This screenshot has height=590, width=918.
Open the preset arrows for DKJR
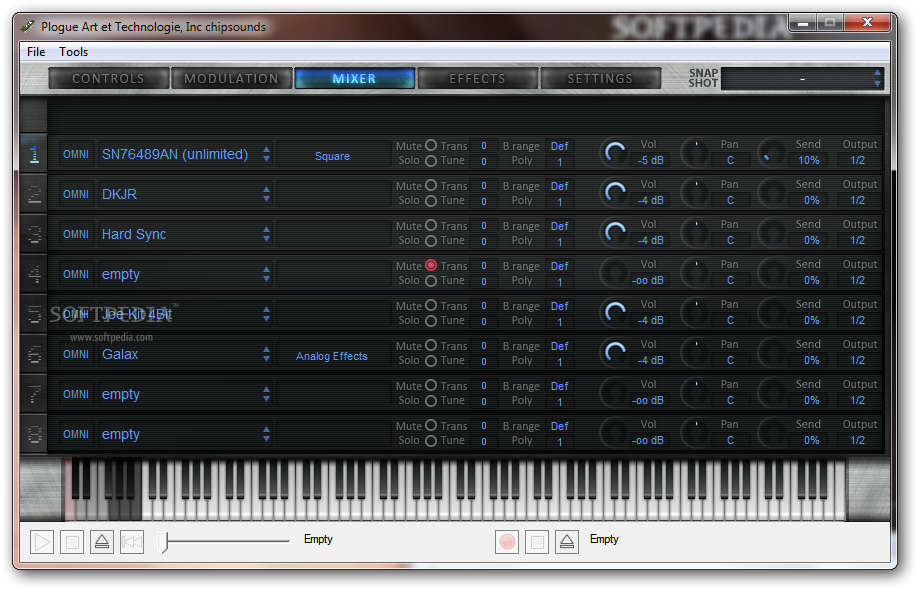click(x=266, y=194)
